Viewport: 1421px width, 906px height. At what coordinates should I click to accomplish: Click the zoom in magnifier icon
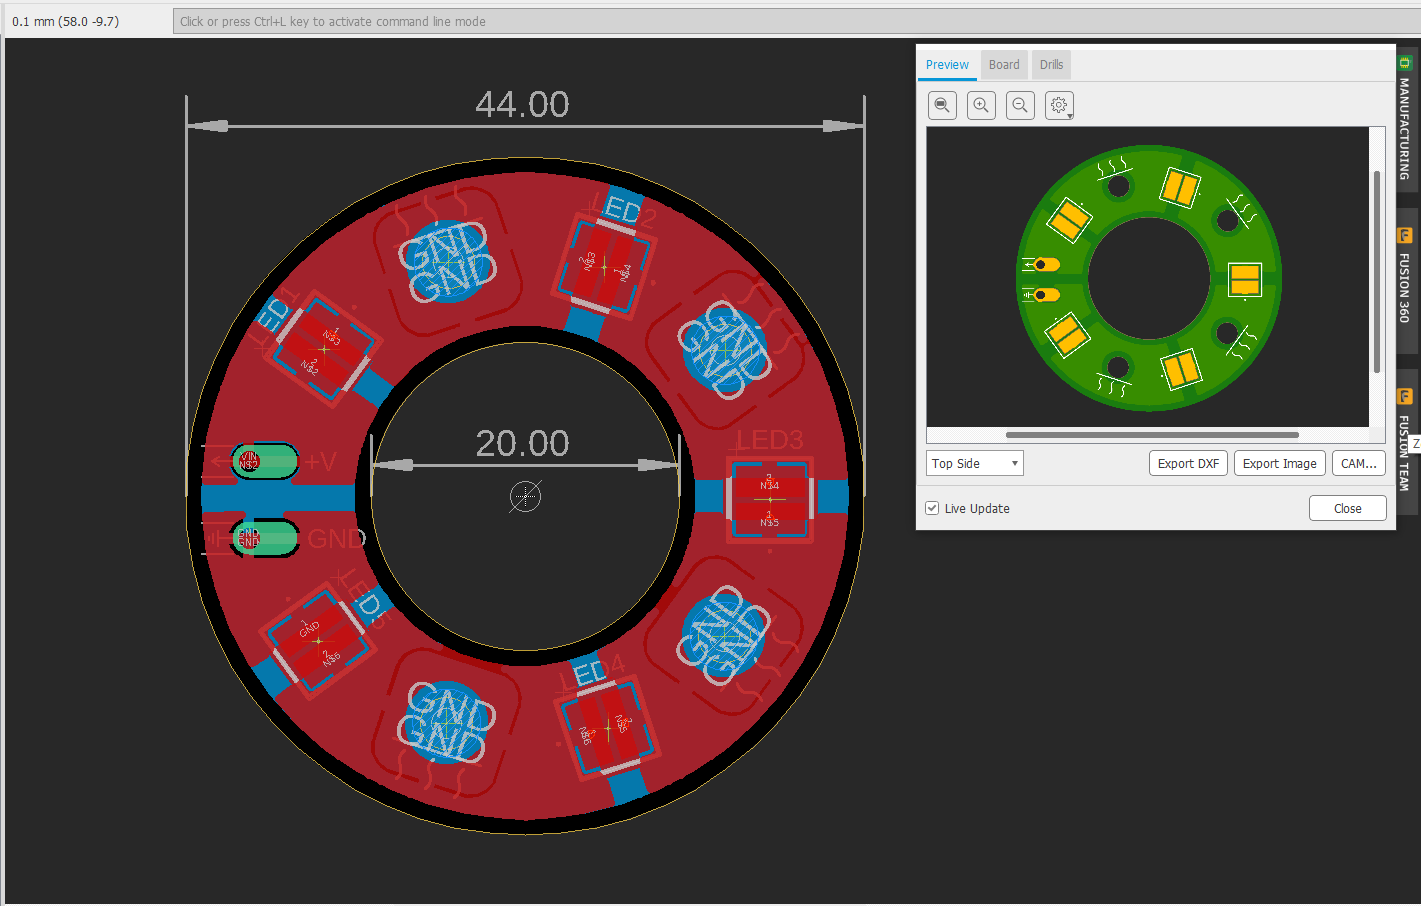(981, 105)
